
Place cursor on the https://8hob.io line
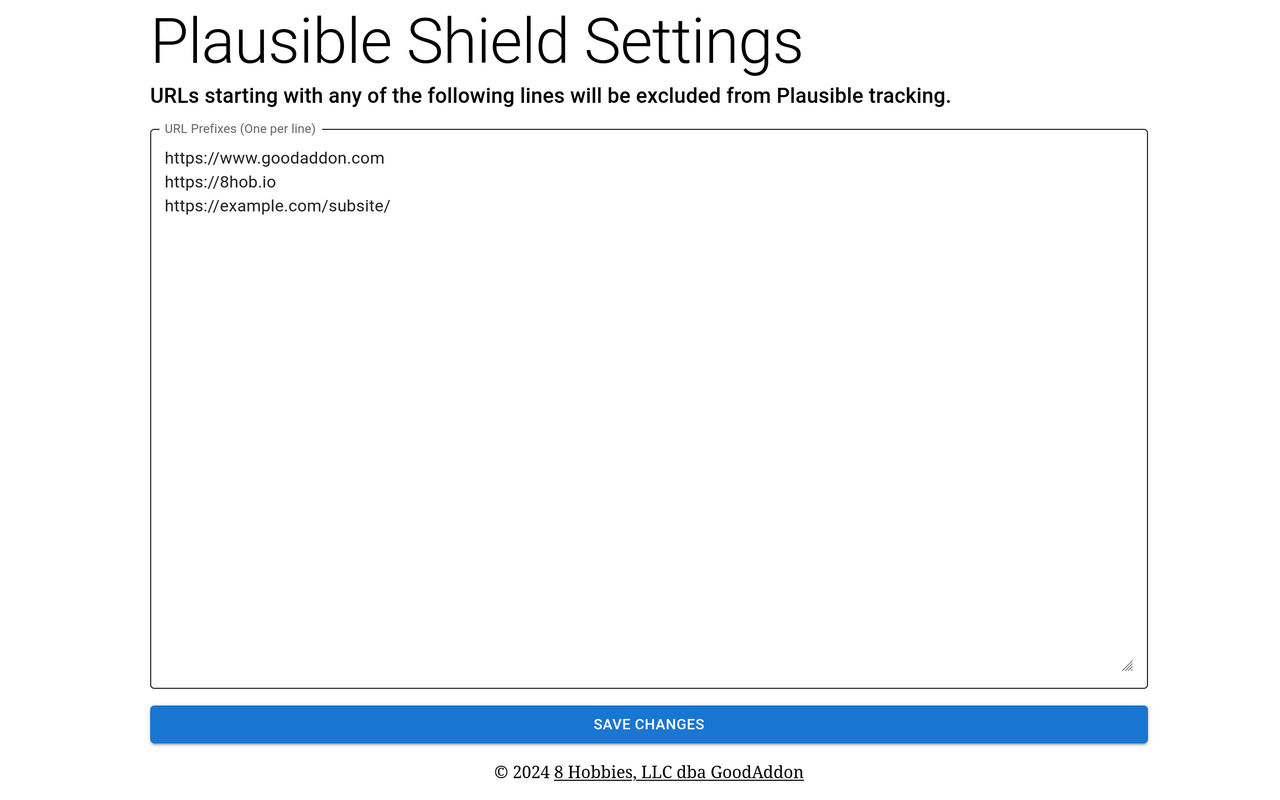pos(220,181)
